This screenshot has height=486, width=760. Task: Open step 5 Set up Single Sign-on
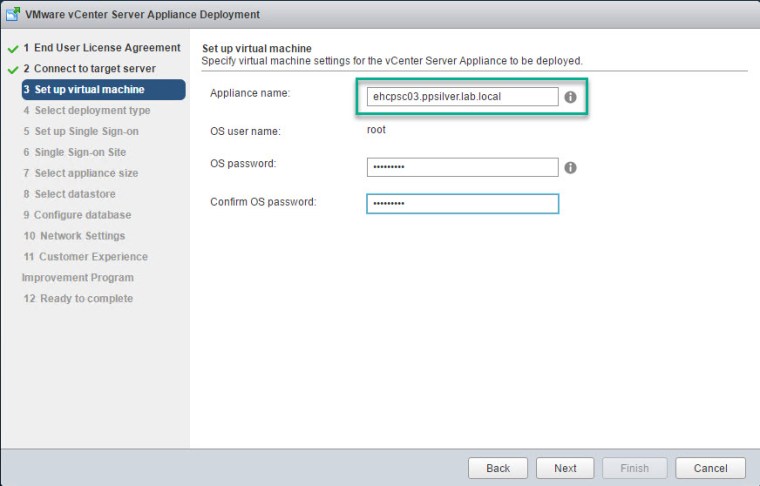(x=81, y=131)
